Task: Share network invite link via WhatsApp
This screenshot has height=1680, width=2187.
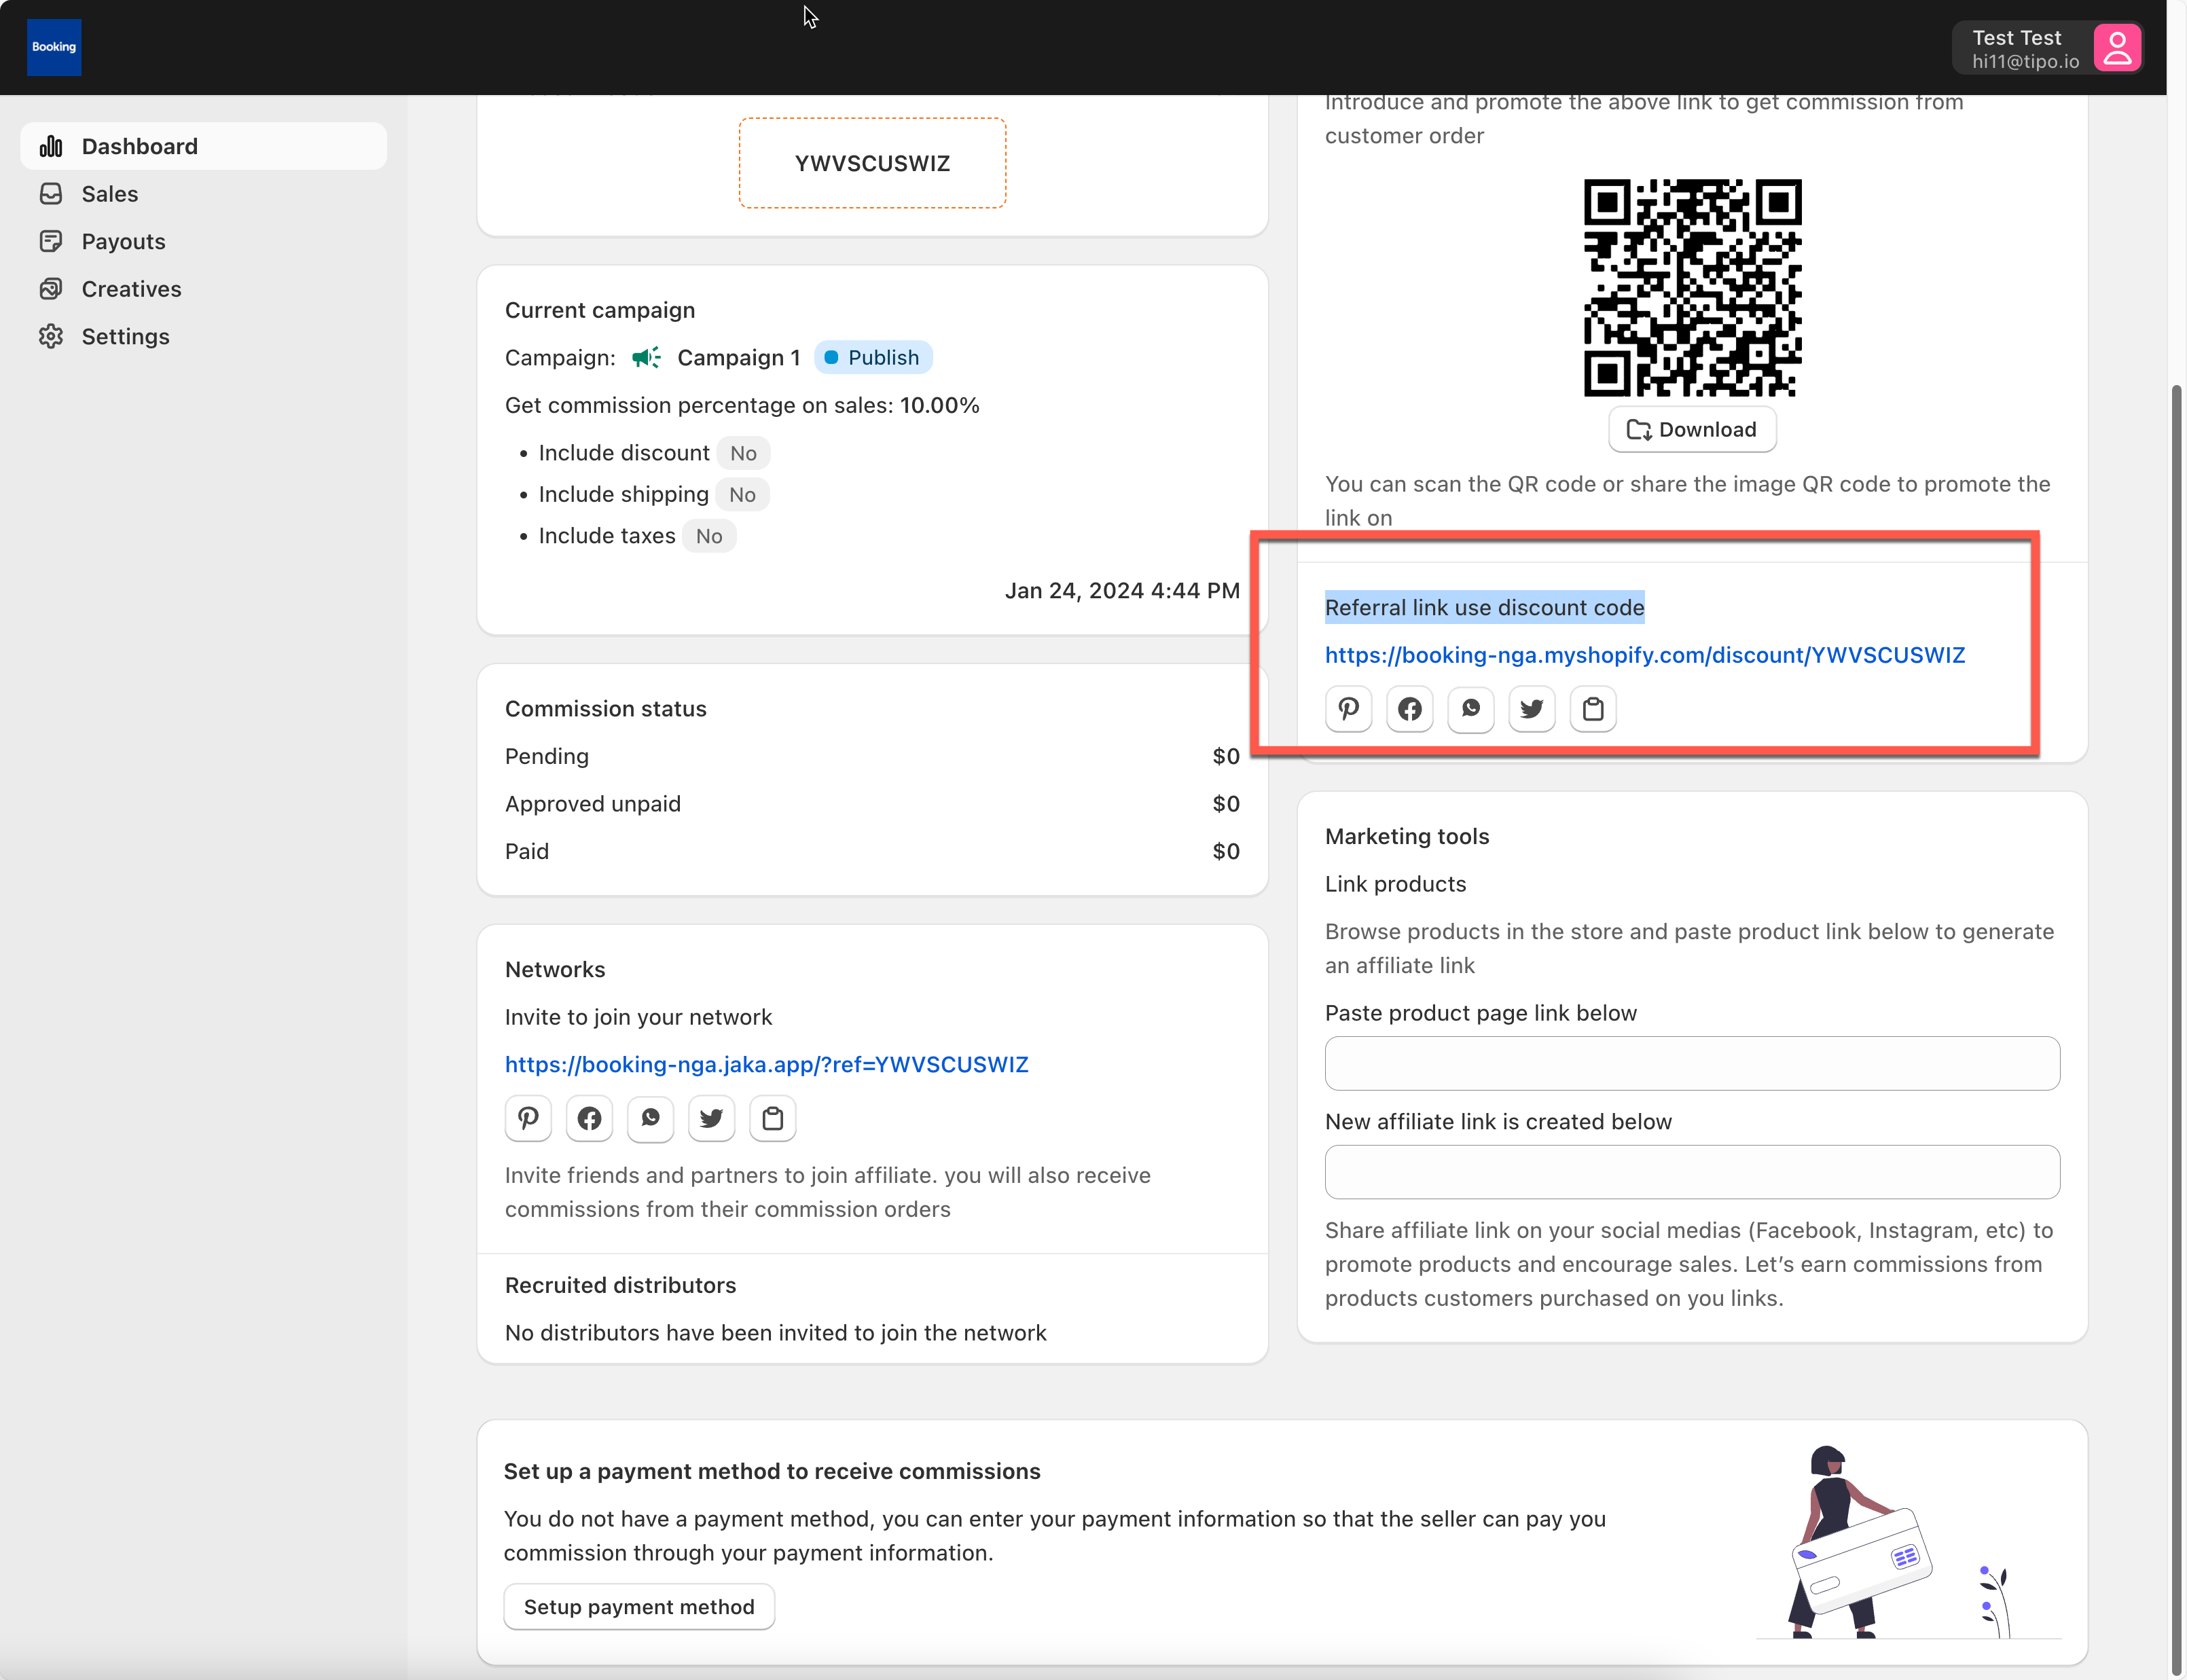Action: pos(650,1118)
